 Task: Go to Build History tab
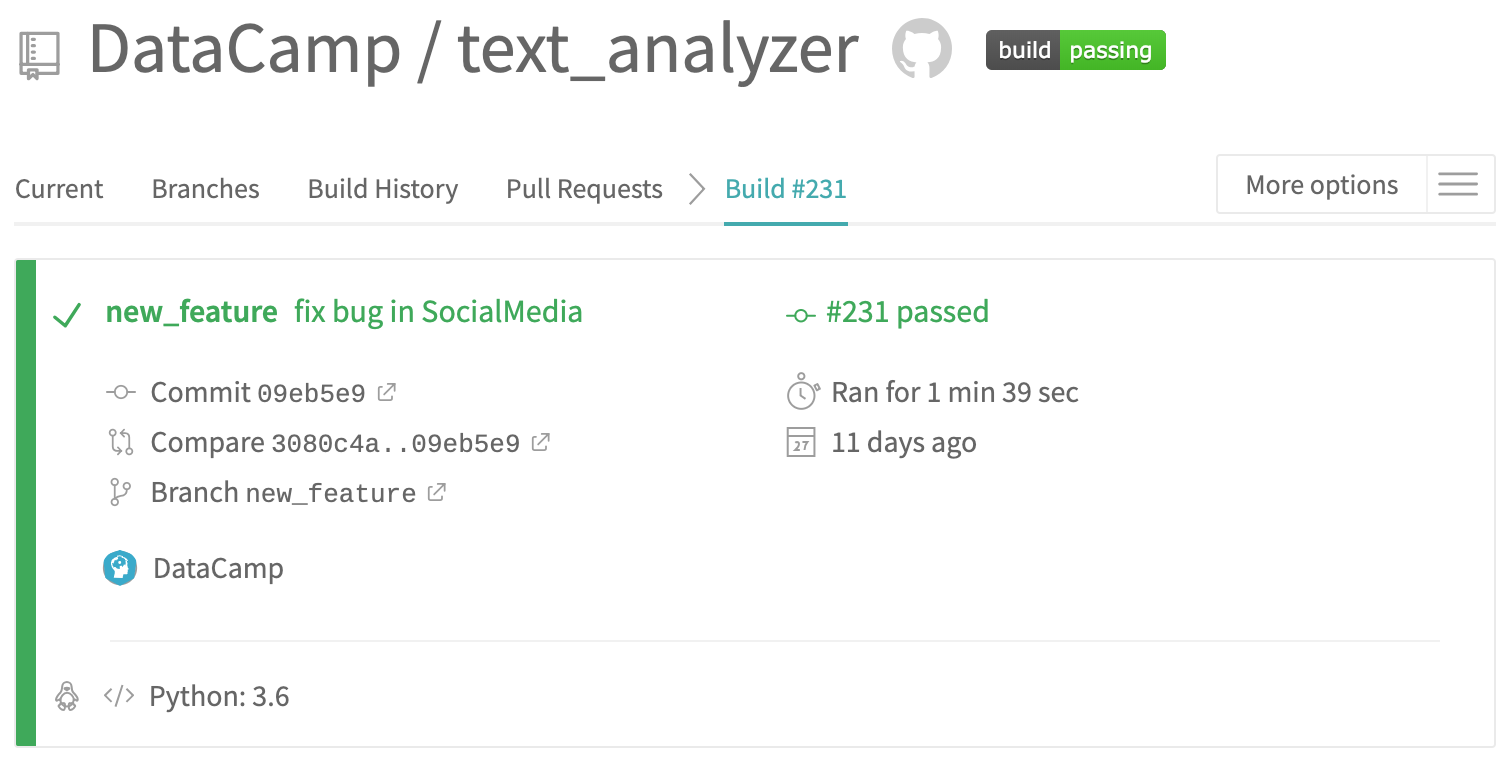coord(383,189)
